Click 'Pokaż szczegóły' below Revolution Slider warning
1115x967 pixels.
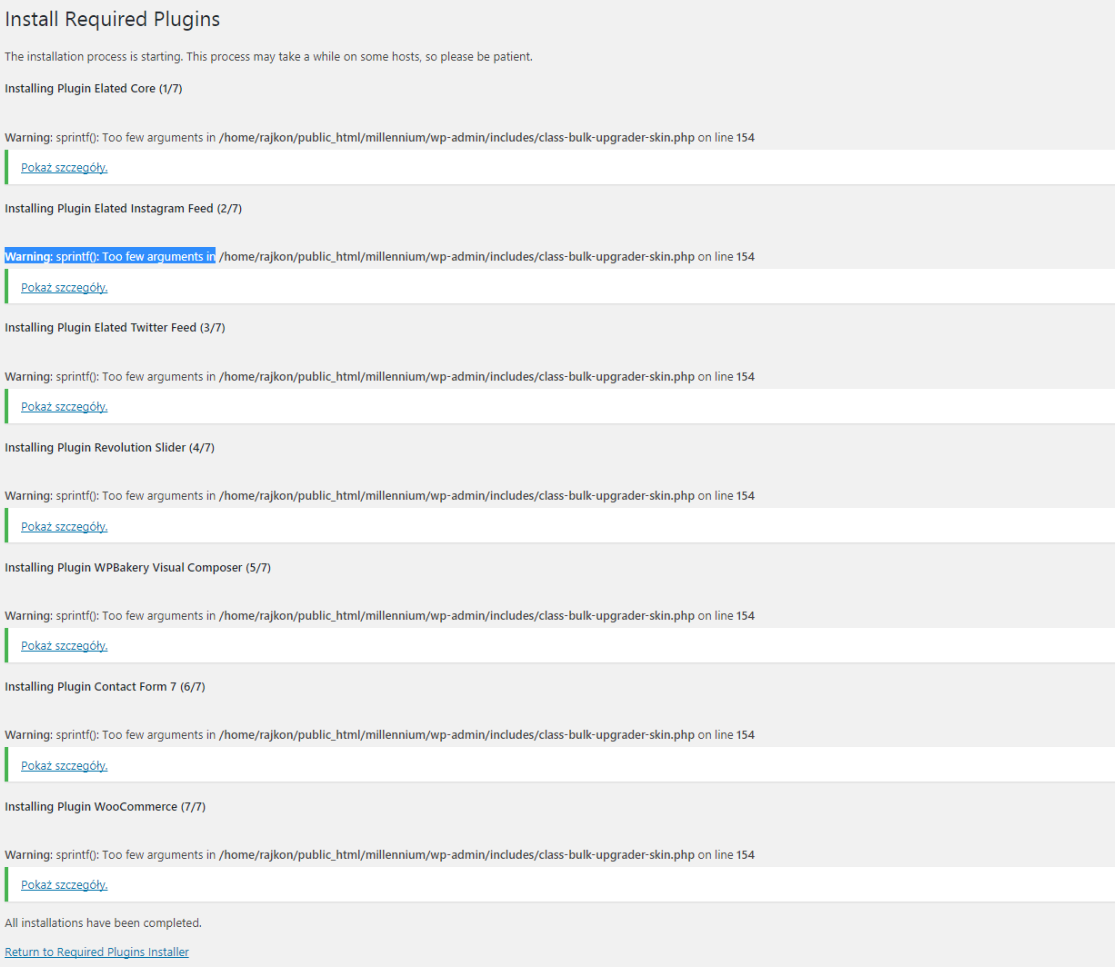click(x=64, y=526)
